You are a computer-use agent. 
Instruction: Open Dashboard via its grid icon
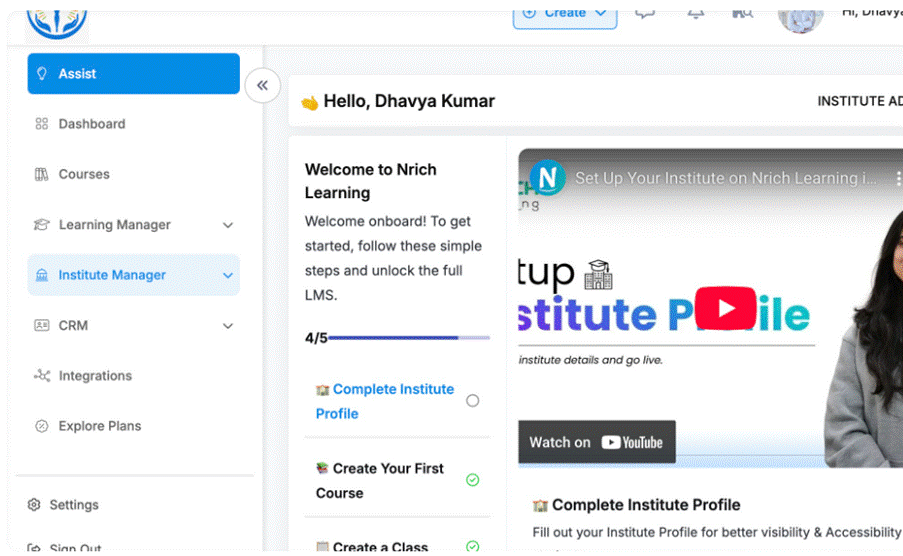pyautogui.click(x=42, y=124)
